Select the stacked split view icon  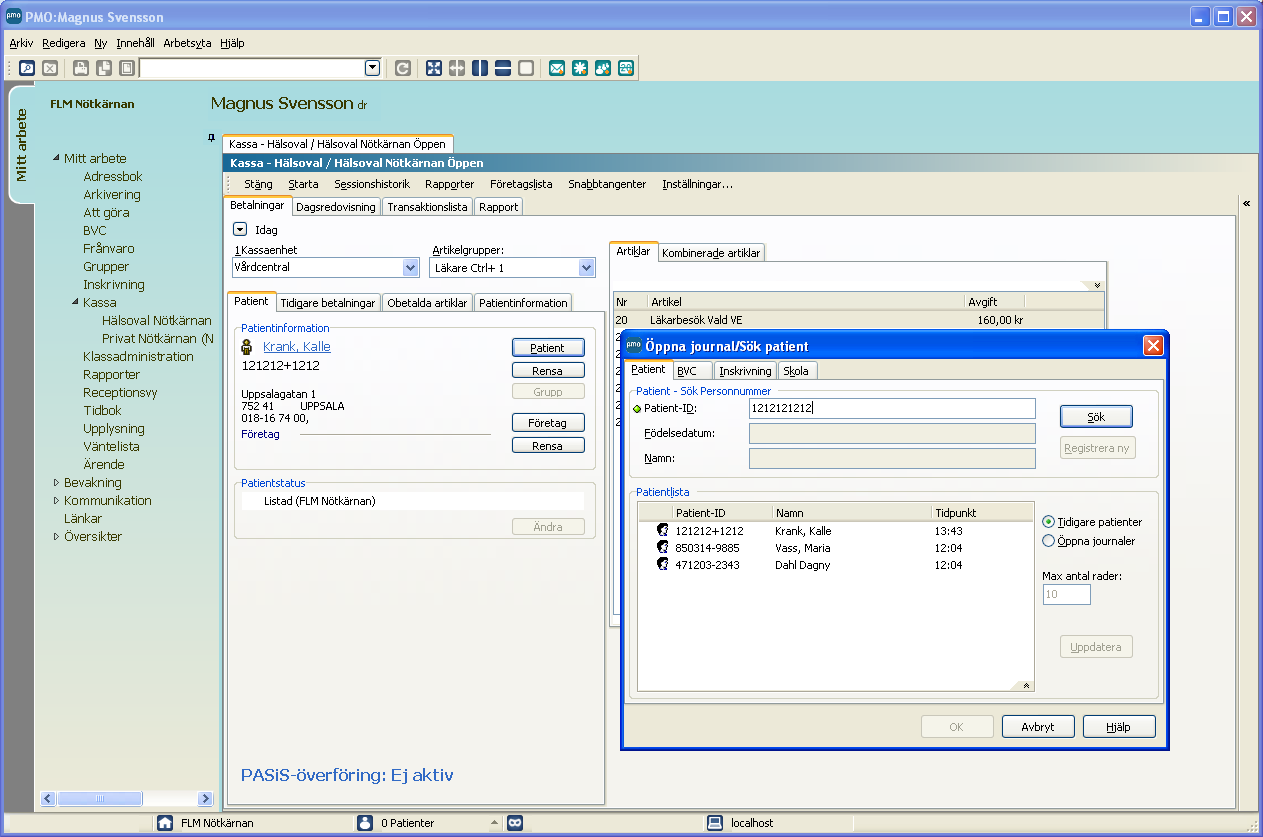pyautogui.click(x=503, y=68)
